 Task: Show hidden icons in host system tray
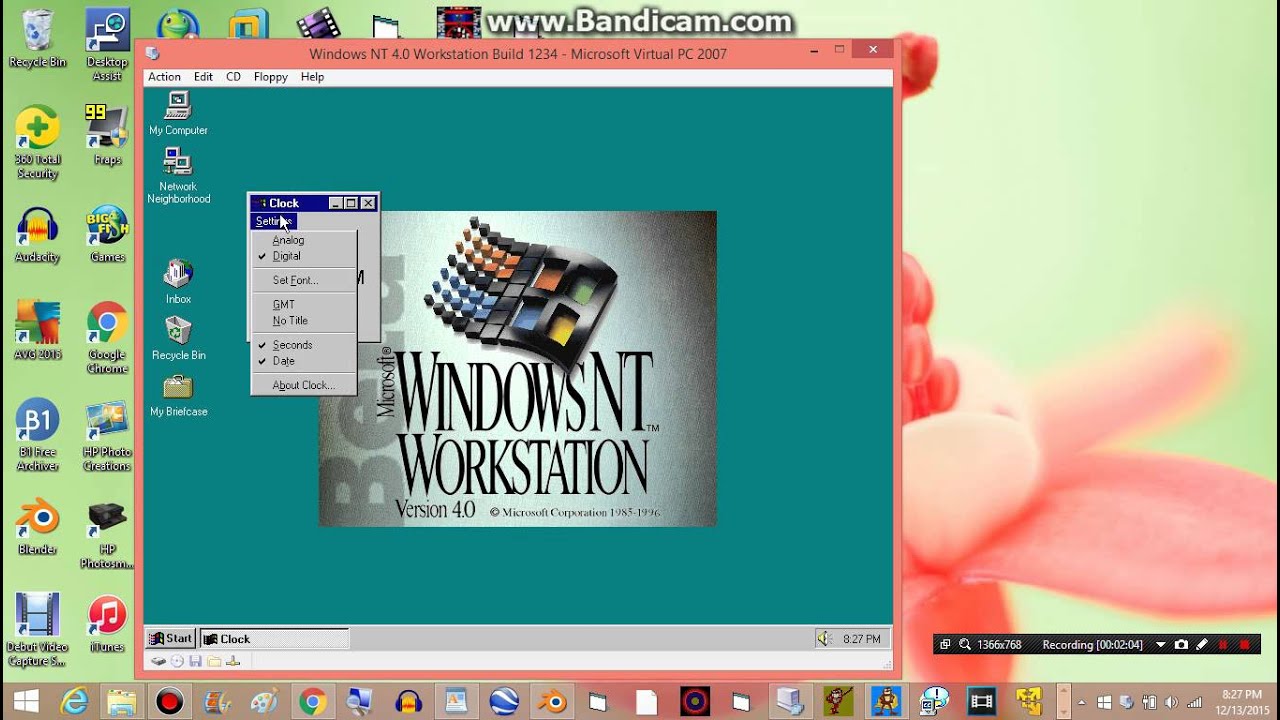pyautogui.click(x=1082, y=702)
